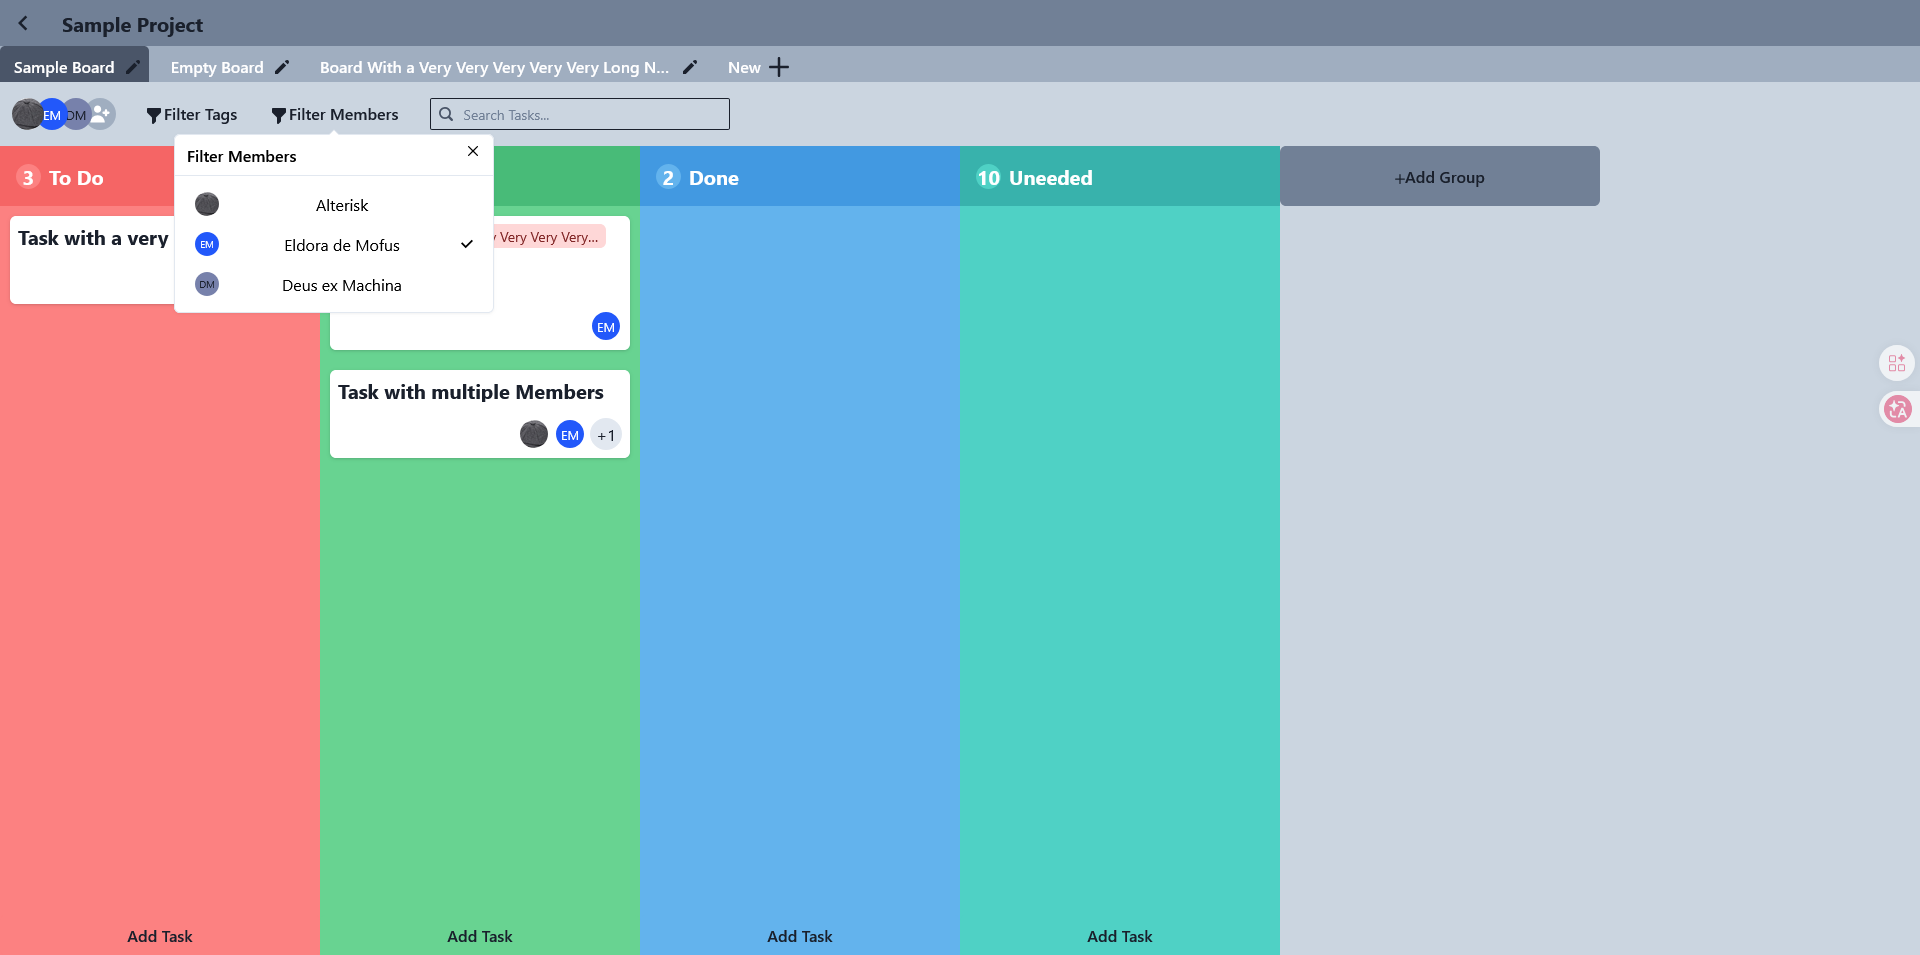Click the DM avatar in the top member bar
1920x955 pixels.
point(76,114)
